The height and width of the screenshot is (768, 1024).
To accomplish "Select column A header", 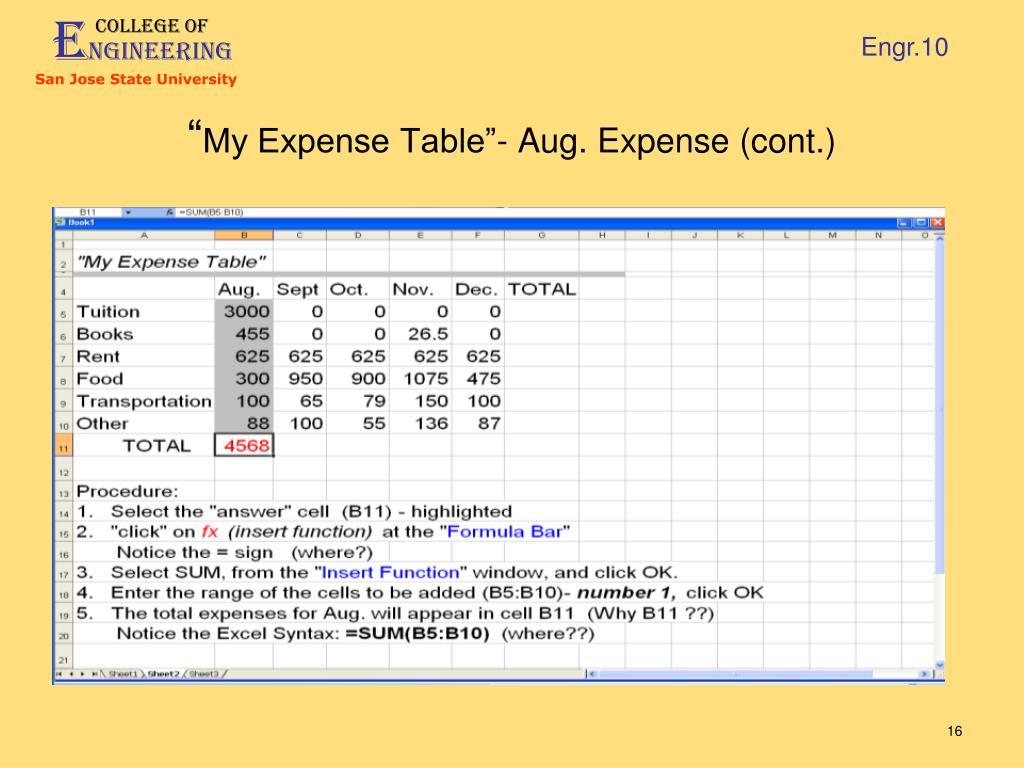I will click(144, 235).
